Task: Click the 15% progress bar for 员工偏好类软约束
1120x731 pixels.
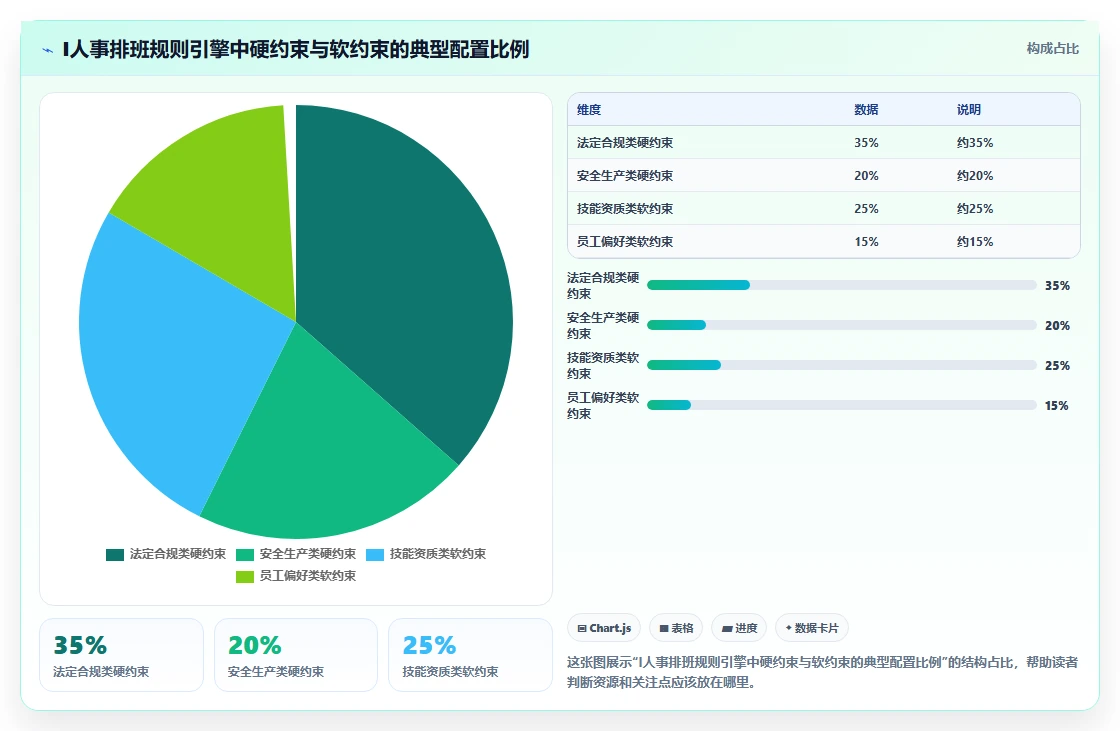Action: (841, 405)
